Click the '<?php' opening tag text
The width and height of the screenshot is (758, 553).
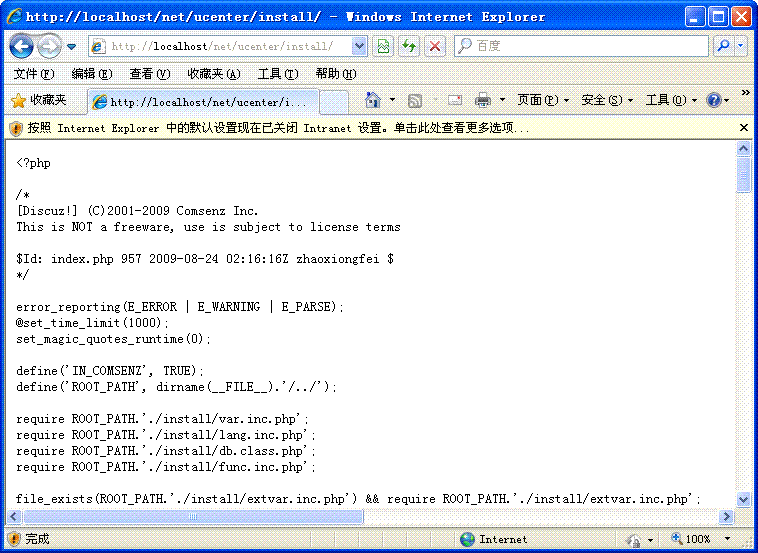(x=33, y=163)
